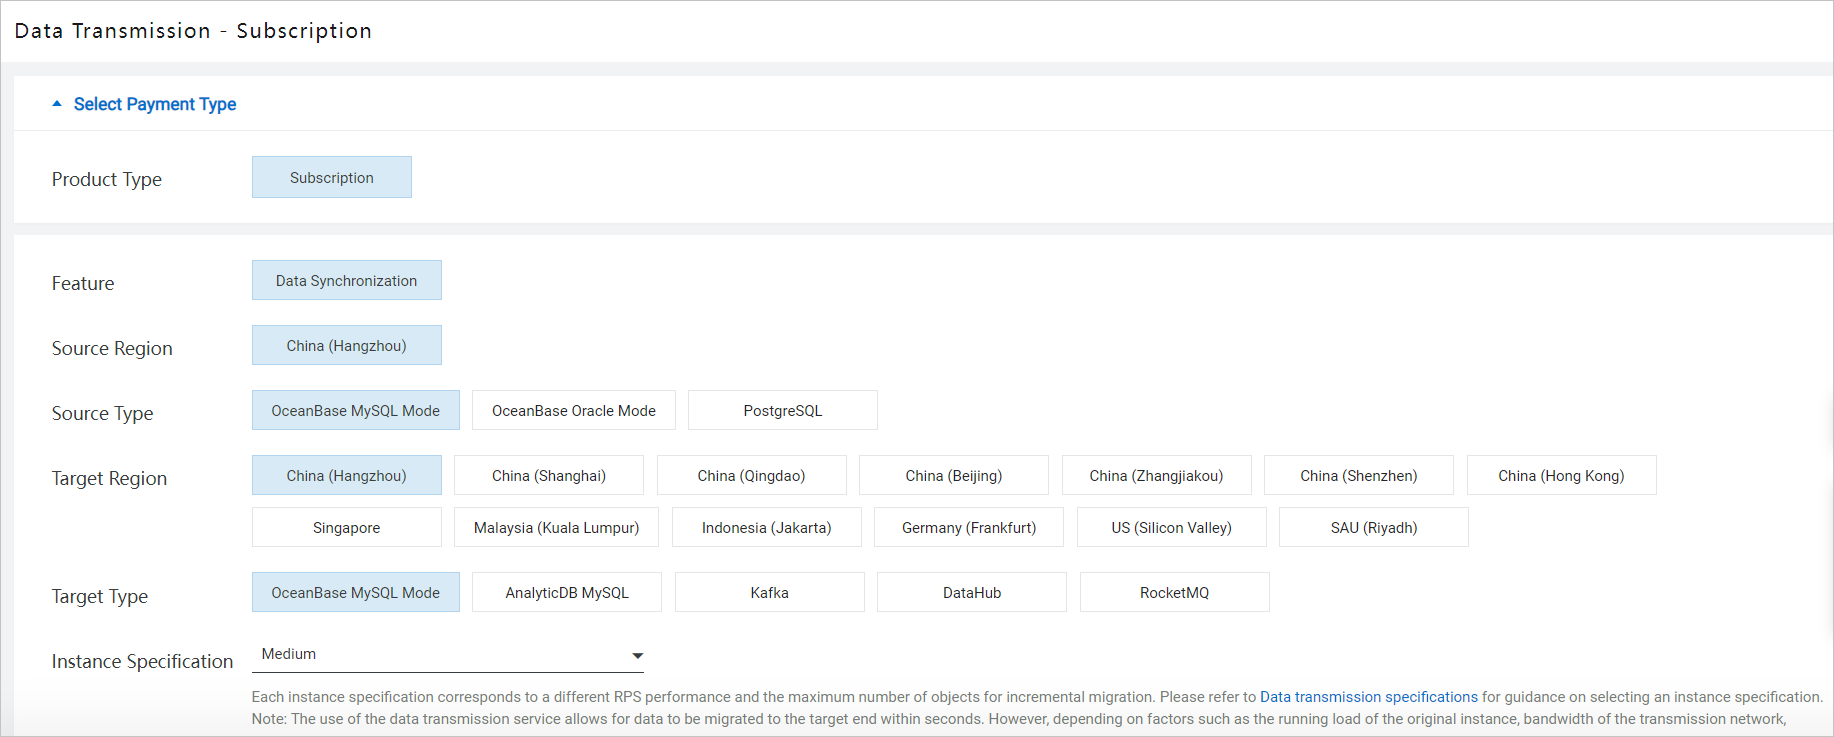Collapse the Select Payment Type section arrow

pyautogui.click(x=57, y=104)
